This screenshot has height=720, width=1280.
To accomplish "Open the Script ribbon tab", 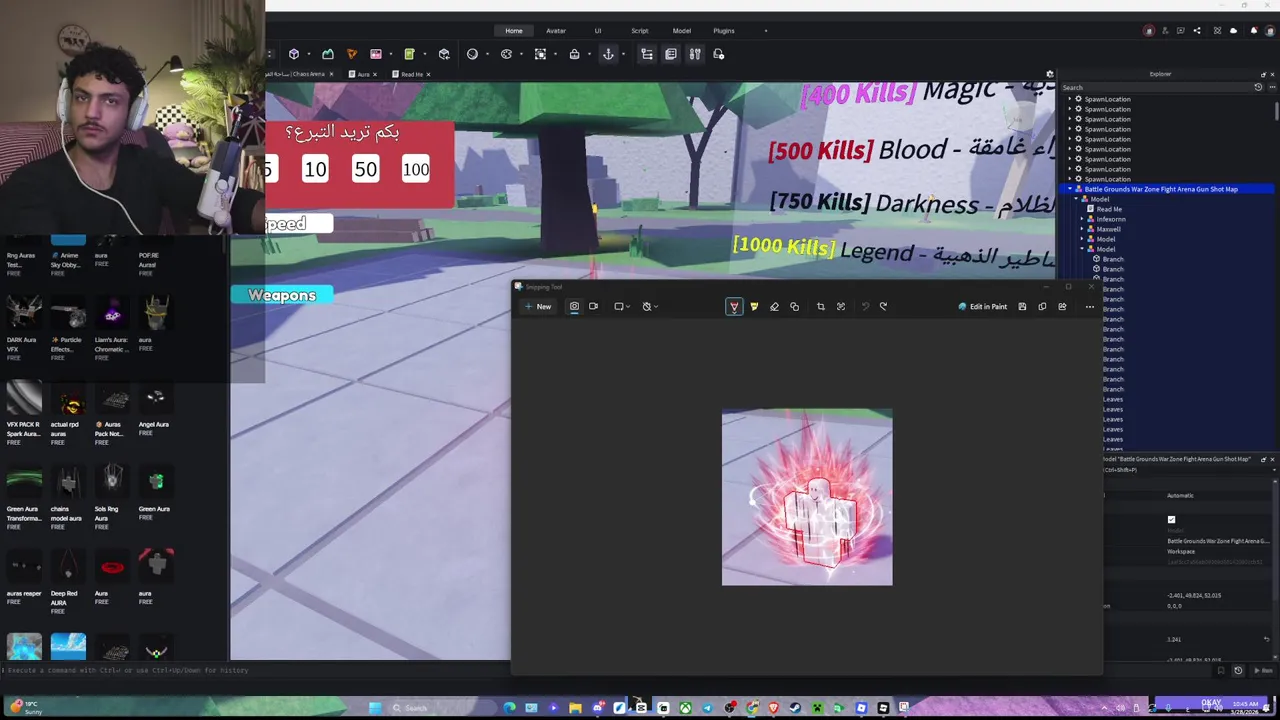I will click(x=640, y=31).
